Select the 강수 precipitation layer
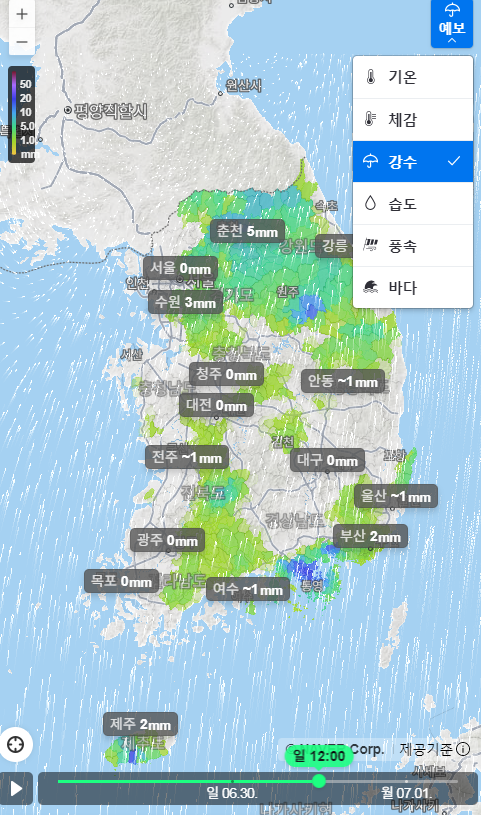Screen dimensions: 481x815 coord(413,162)
